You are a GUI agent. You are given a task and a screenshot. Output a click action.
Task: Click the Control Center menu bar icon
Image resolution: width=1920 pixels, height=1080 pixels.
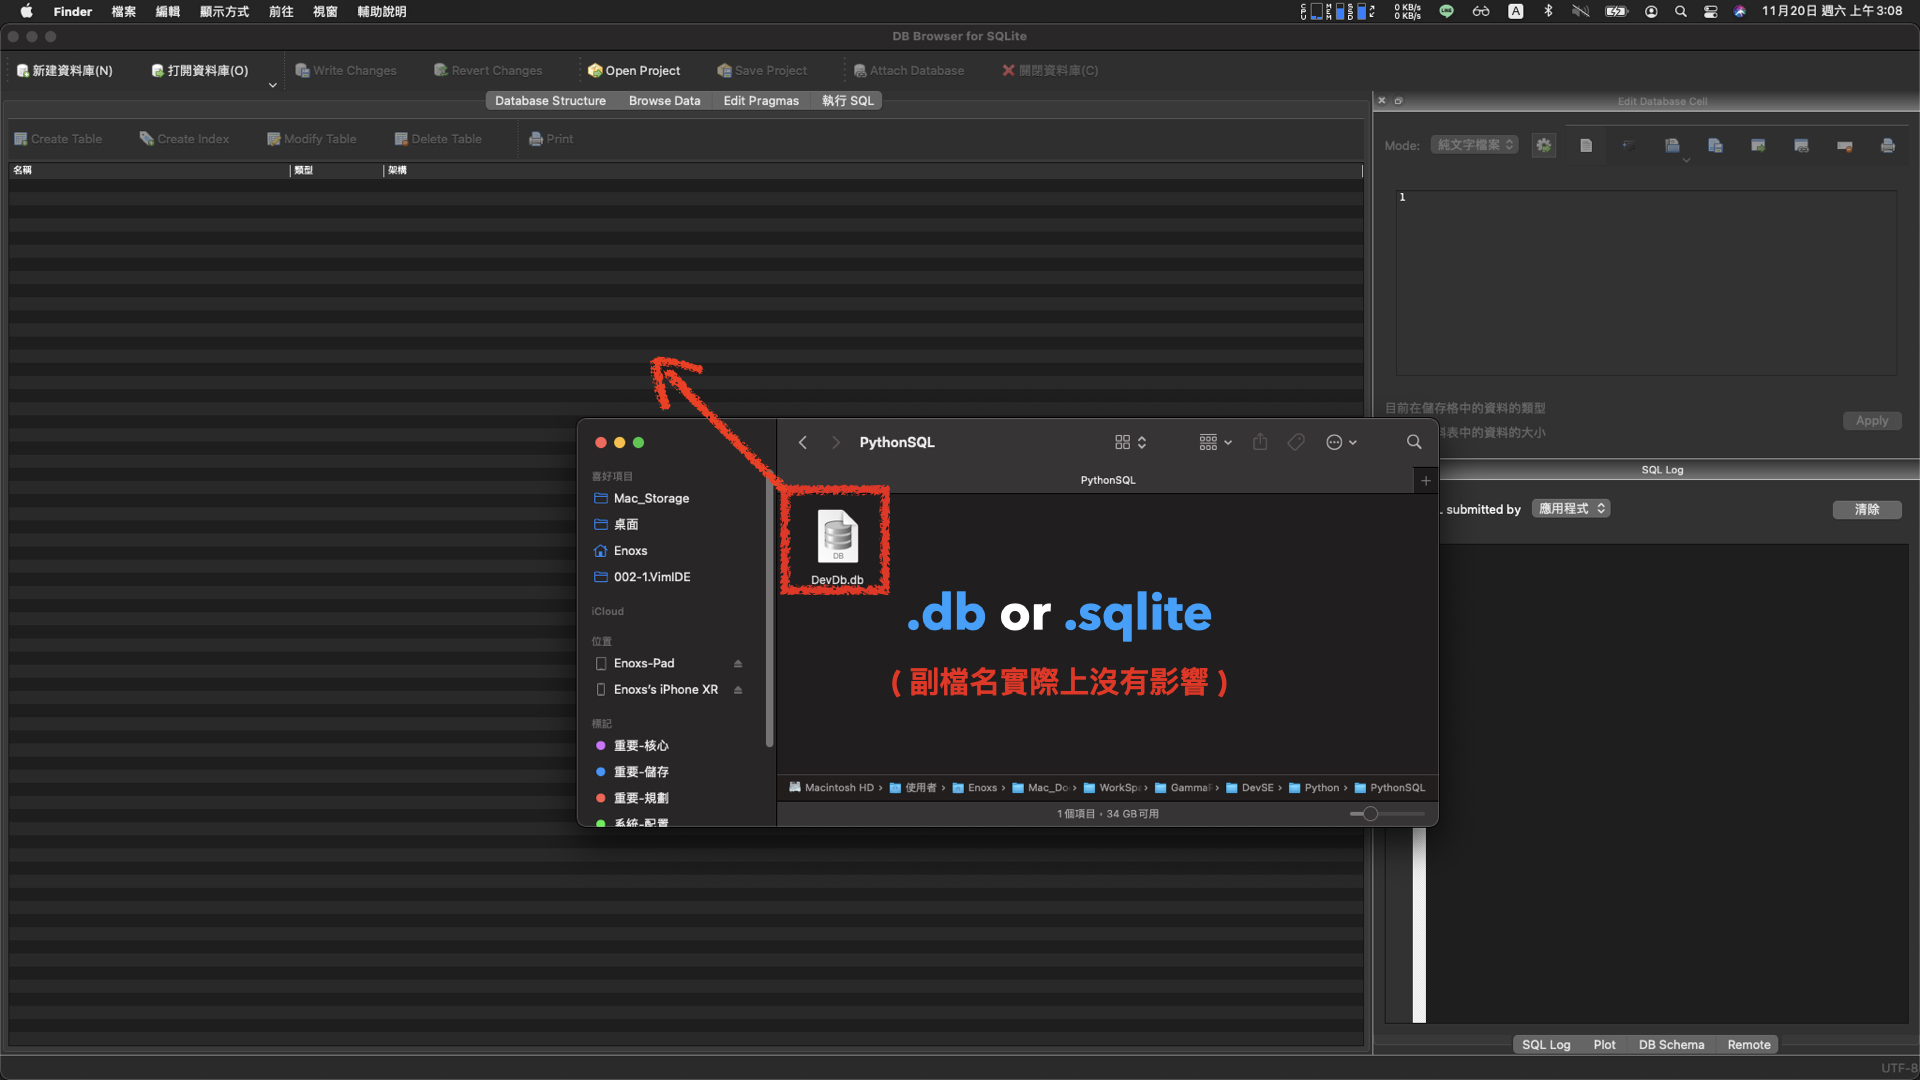tap(1711, 11)
